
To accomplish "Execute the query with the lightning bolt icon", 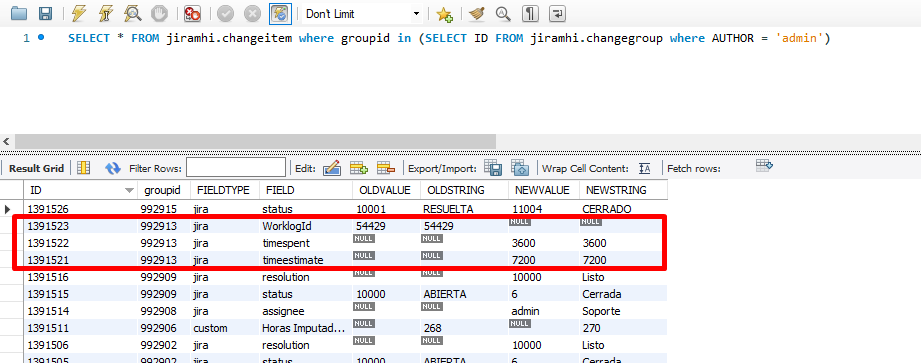I will tap(79, 13).
